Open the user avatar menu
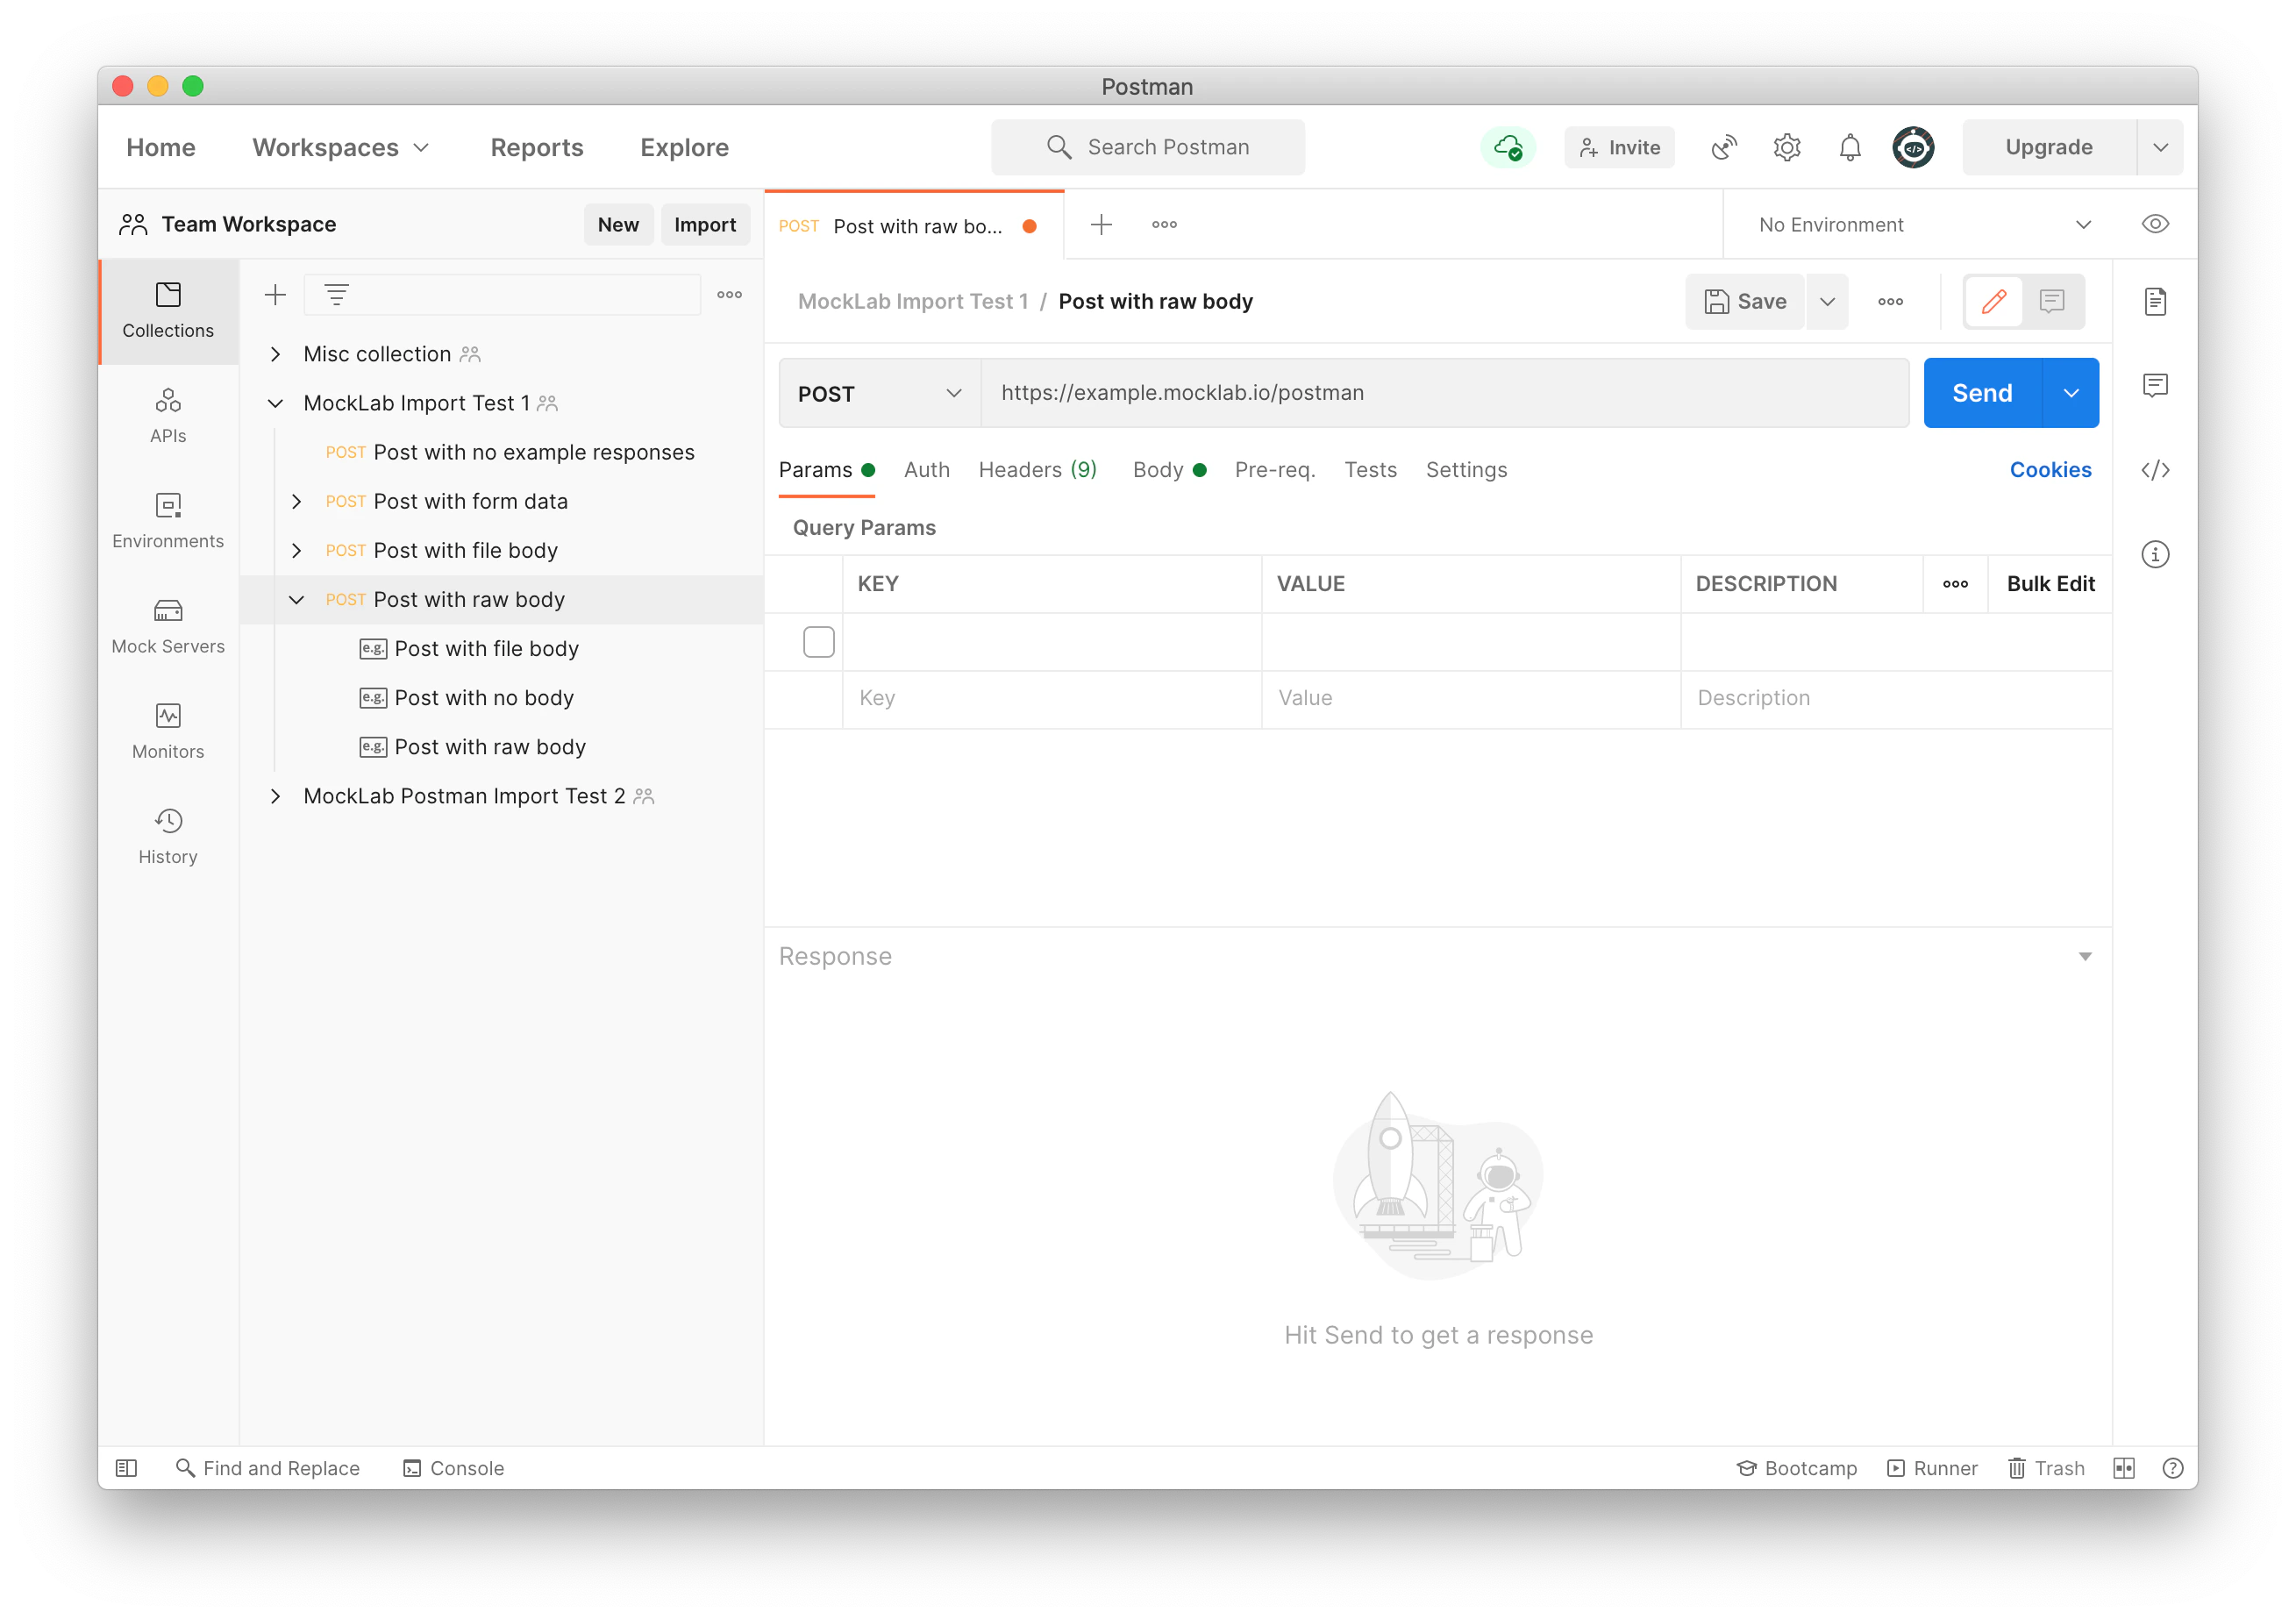 pyautogui.click(x=1913, y=148)
